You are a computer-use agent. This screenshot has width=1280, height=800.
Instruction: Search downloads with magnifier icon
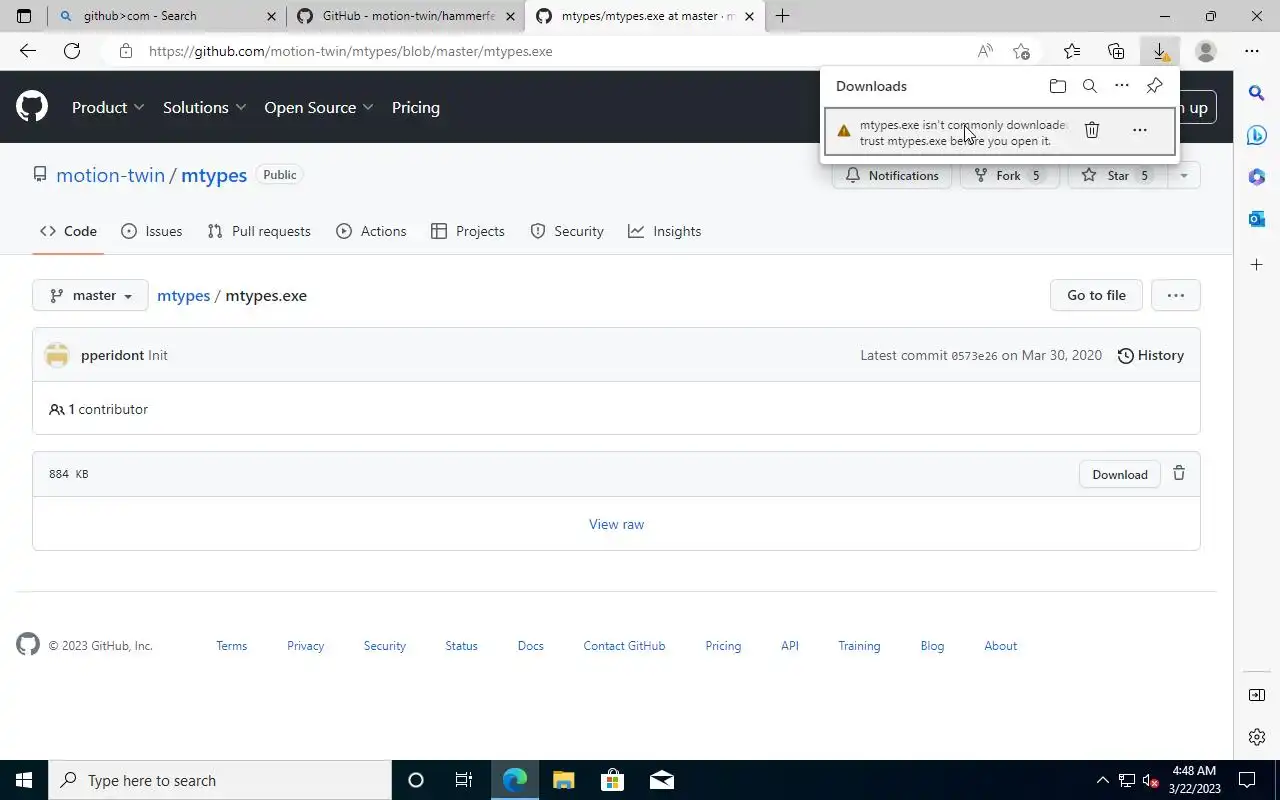pos(1090,86)
